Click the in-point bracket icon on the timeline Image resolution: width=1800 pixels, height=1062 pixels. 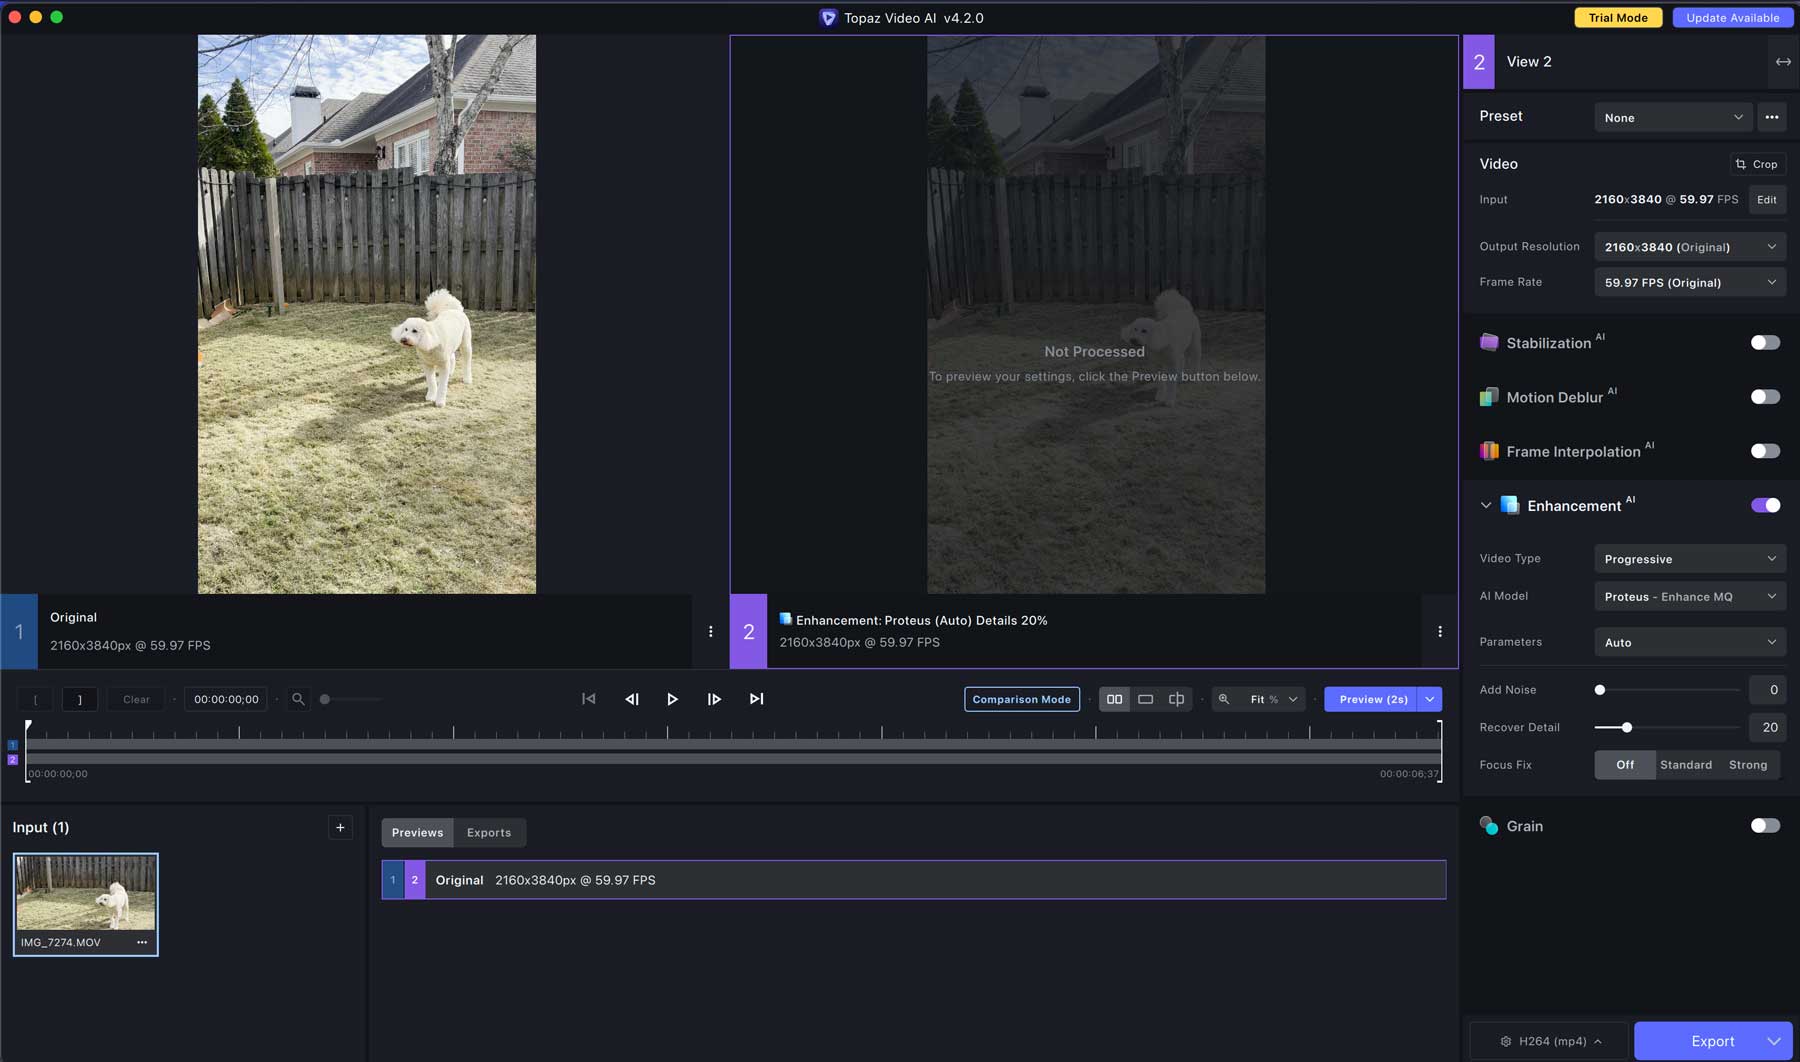36,699
